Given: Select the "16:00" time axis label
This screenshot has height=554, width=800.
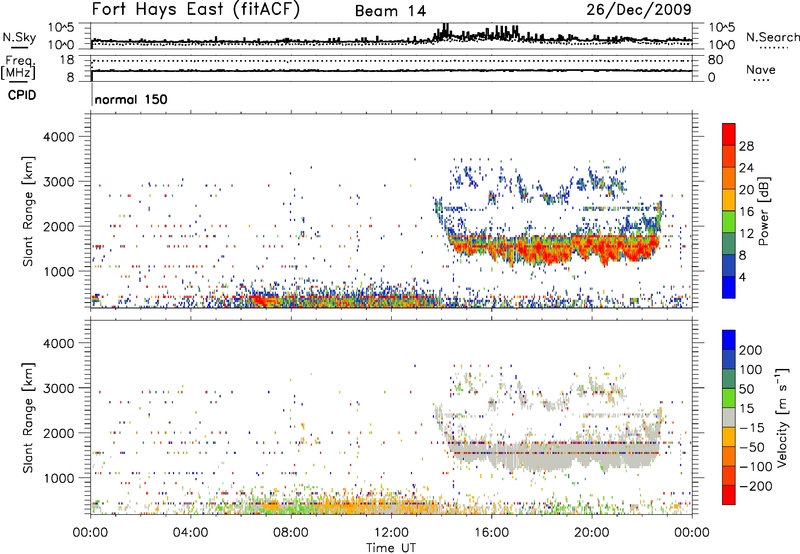Looking at the screenshot, I should 491,533.
